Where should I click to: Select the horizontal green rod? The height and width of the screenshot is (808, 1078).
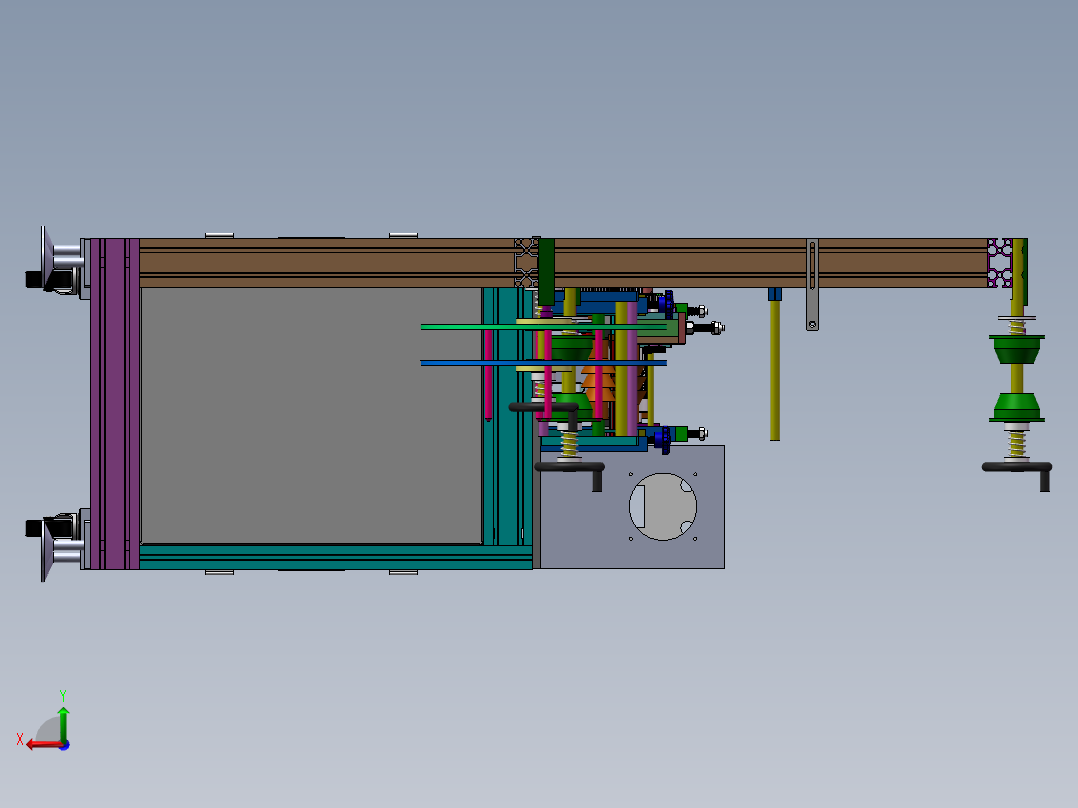pos(543,327)
